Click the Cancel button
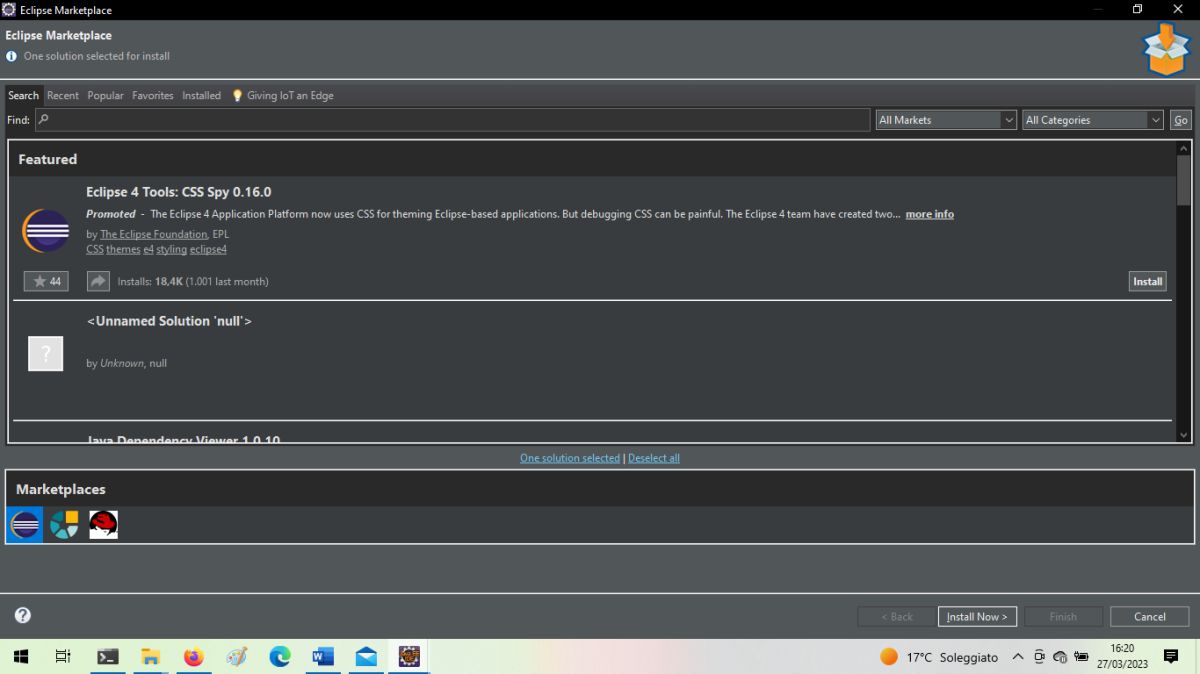This screenshot has width=1200, height=674. [1149, 616]
